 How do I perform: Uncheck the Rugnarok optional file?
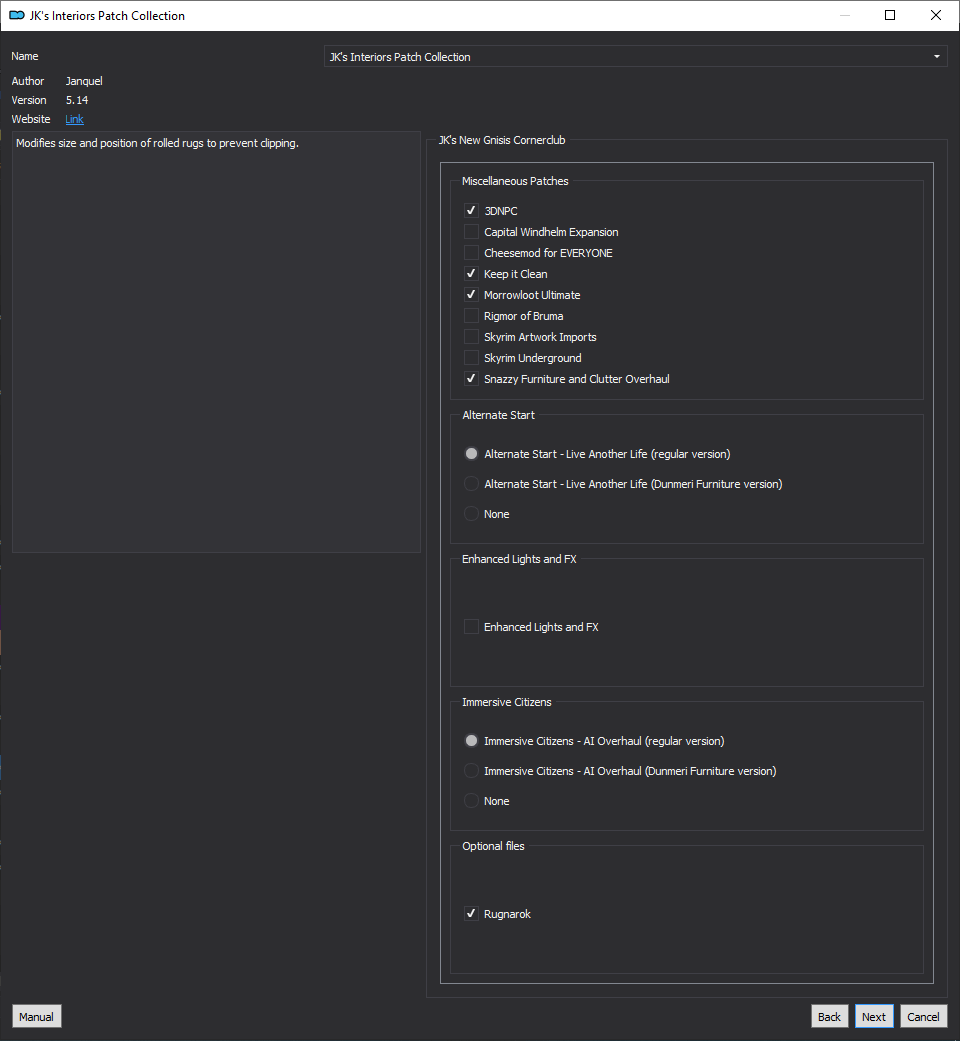pos(471,914)
